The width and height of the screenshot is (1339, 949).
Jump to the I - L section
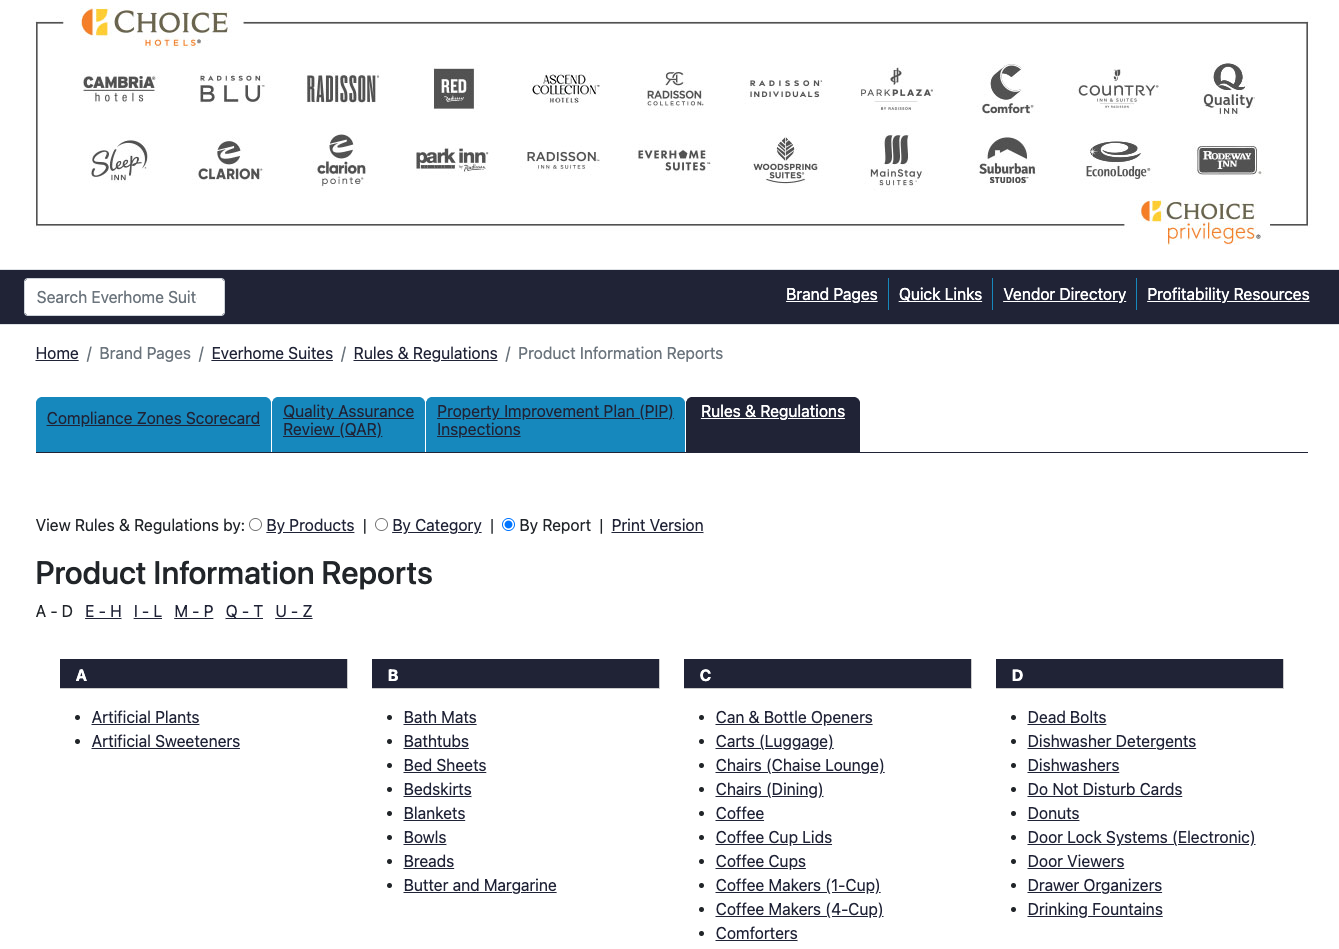point(148,611)
